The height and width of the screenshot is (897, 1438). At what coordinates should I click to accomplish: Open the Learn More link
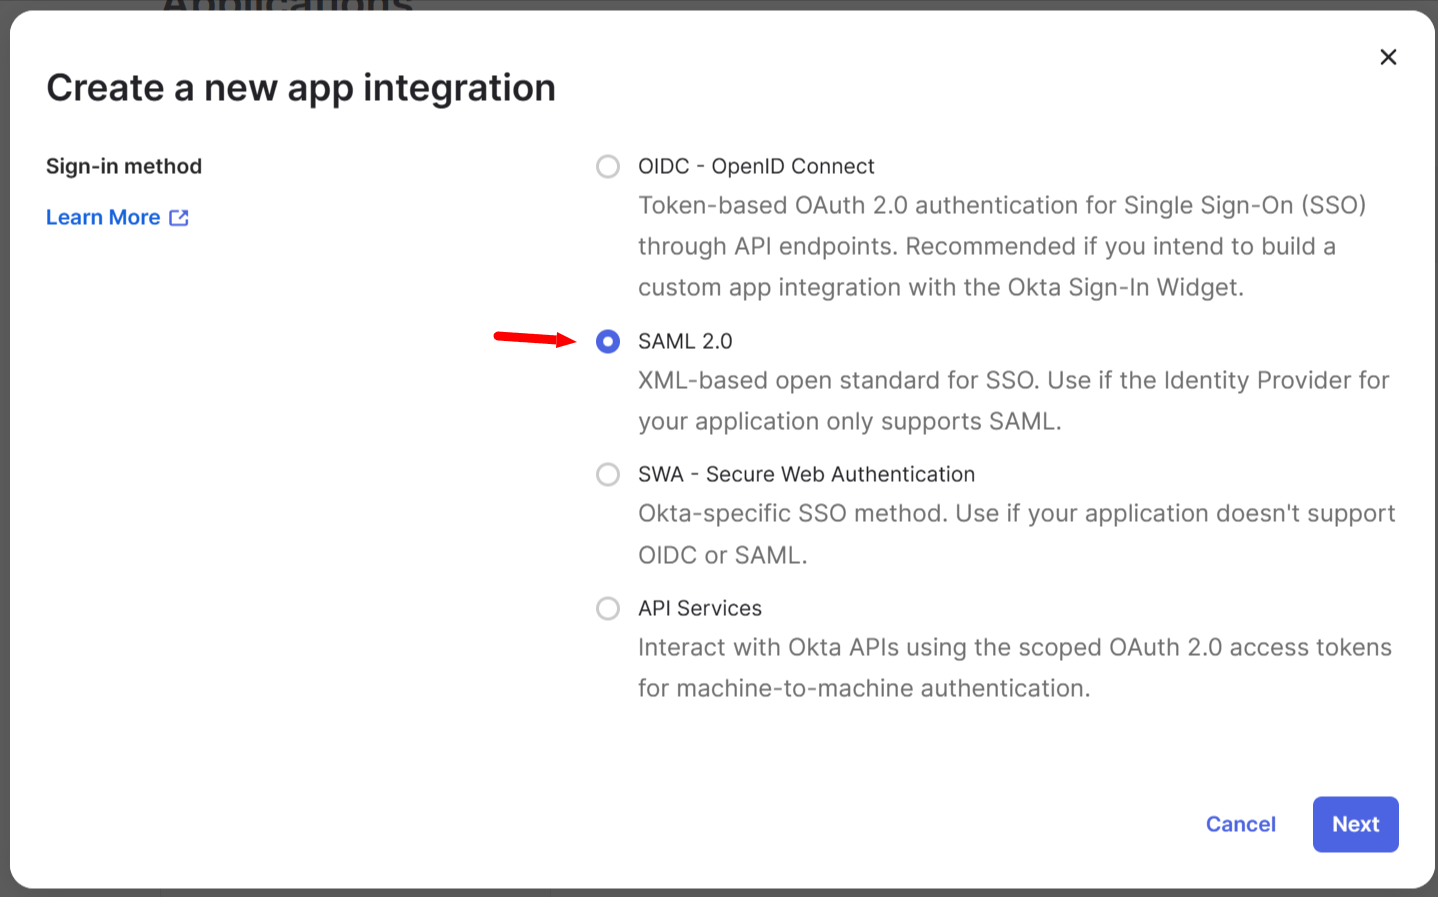click(103, 218)
